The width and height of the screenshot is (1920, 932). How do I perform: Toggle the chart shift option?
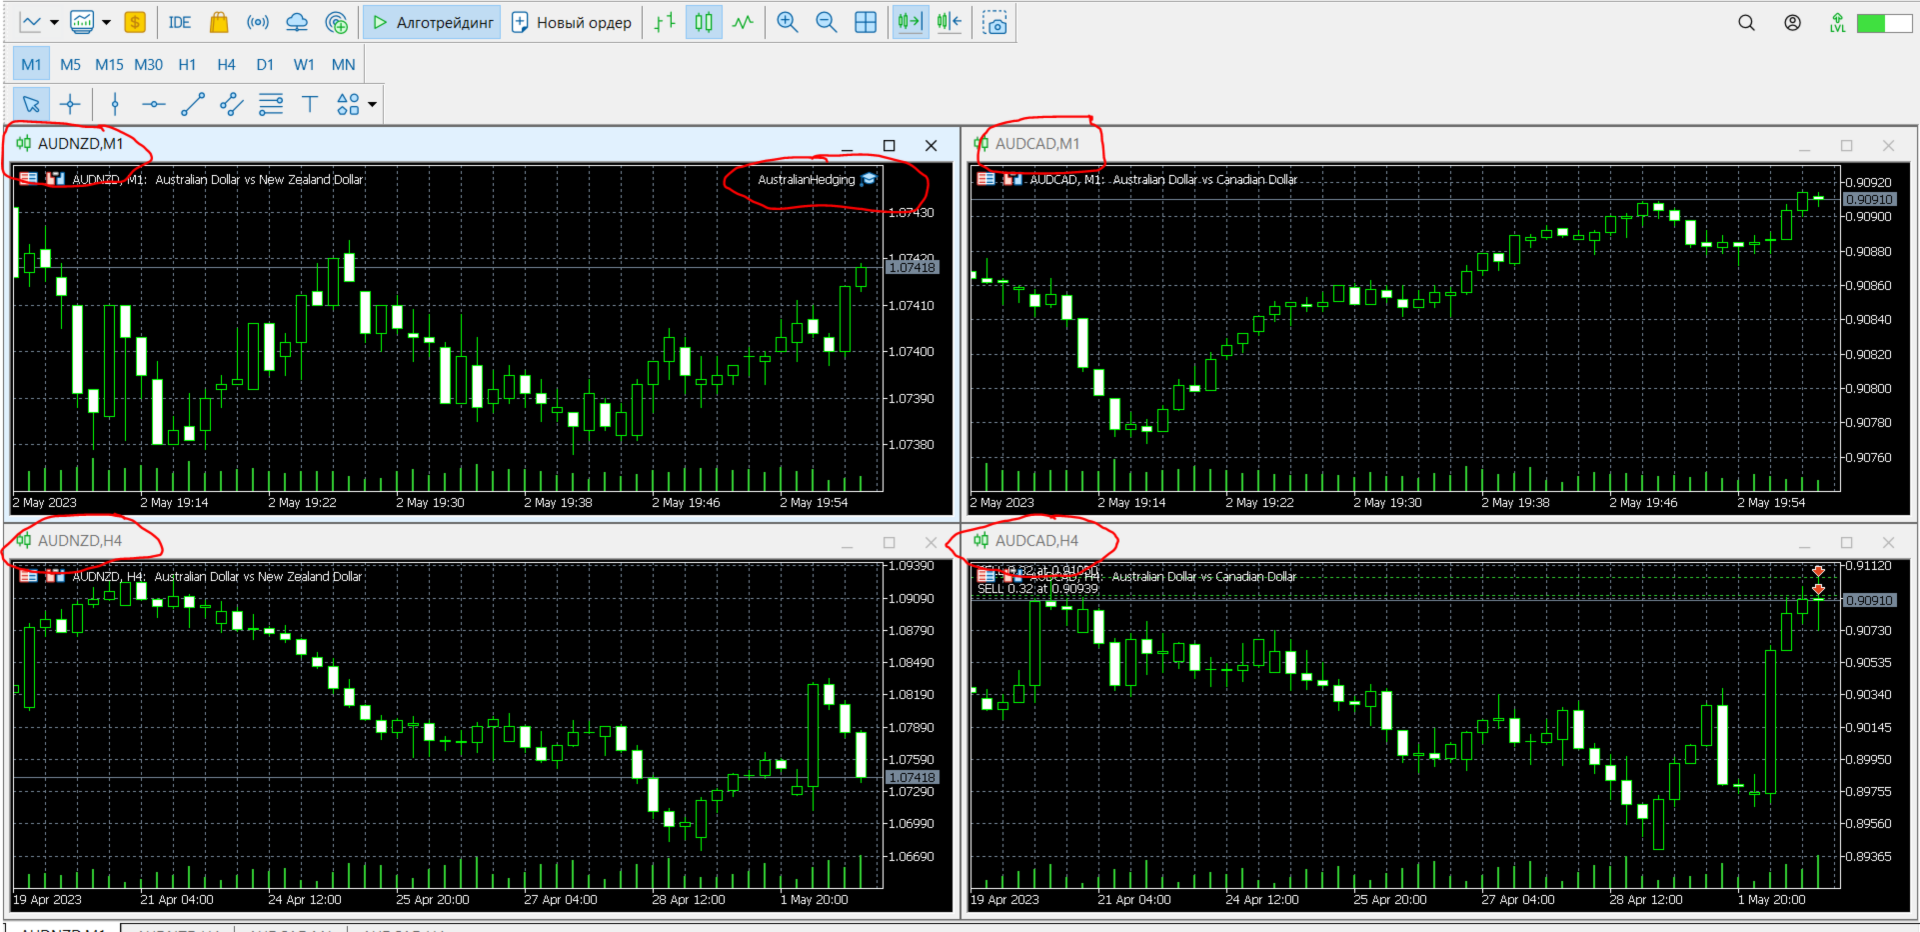(950, 23)
